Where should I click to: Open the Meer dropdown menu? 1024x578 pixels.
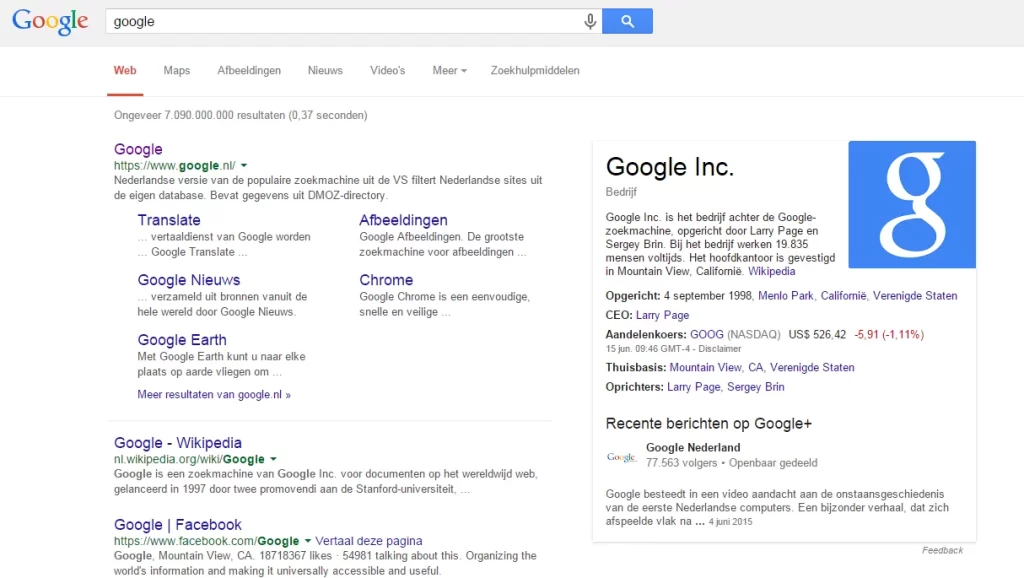(449, 71)
